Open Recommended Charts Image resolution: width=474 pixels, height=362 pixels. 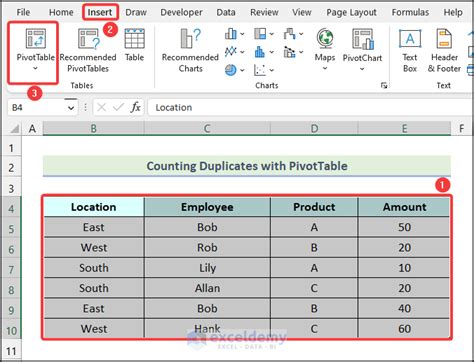tap(190, 50)
